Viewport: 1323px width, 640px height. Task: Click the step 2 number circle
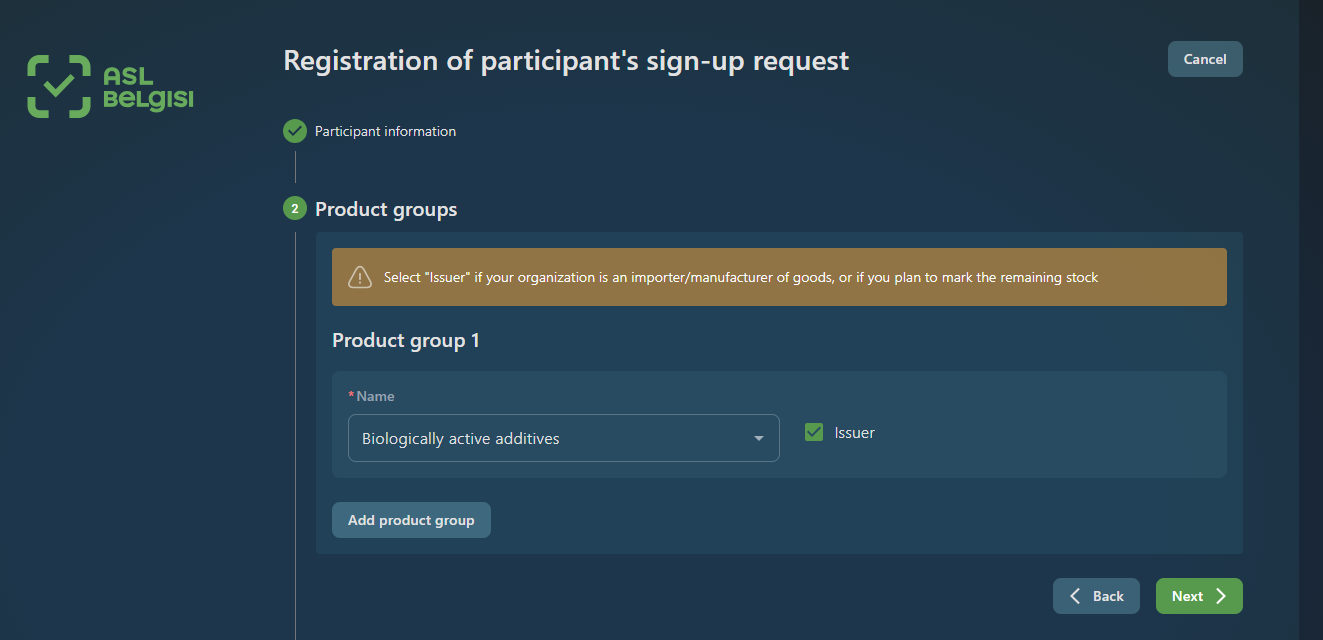(295, 209)
